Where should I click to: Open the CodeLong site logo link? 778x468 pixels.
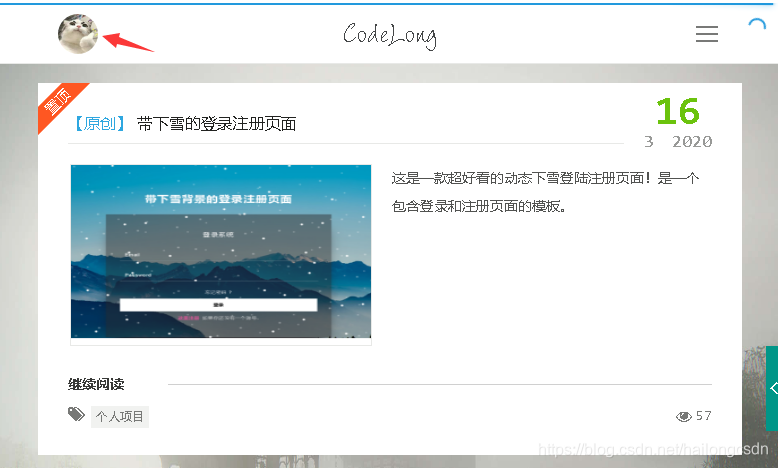tap(389, 35)
